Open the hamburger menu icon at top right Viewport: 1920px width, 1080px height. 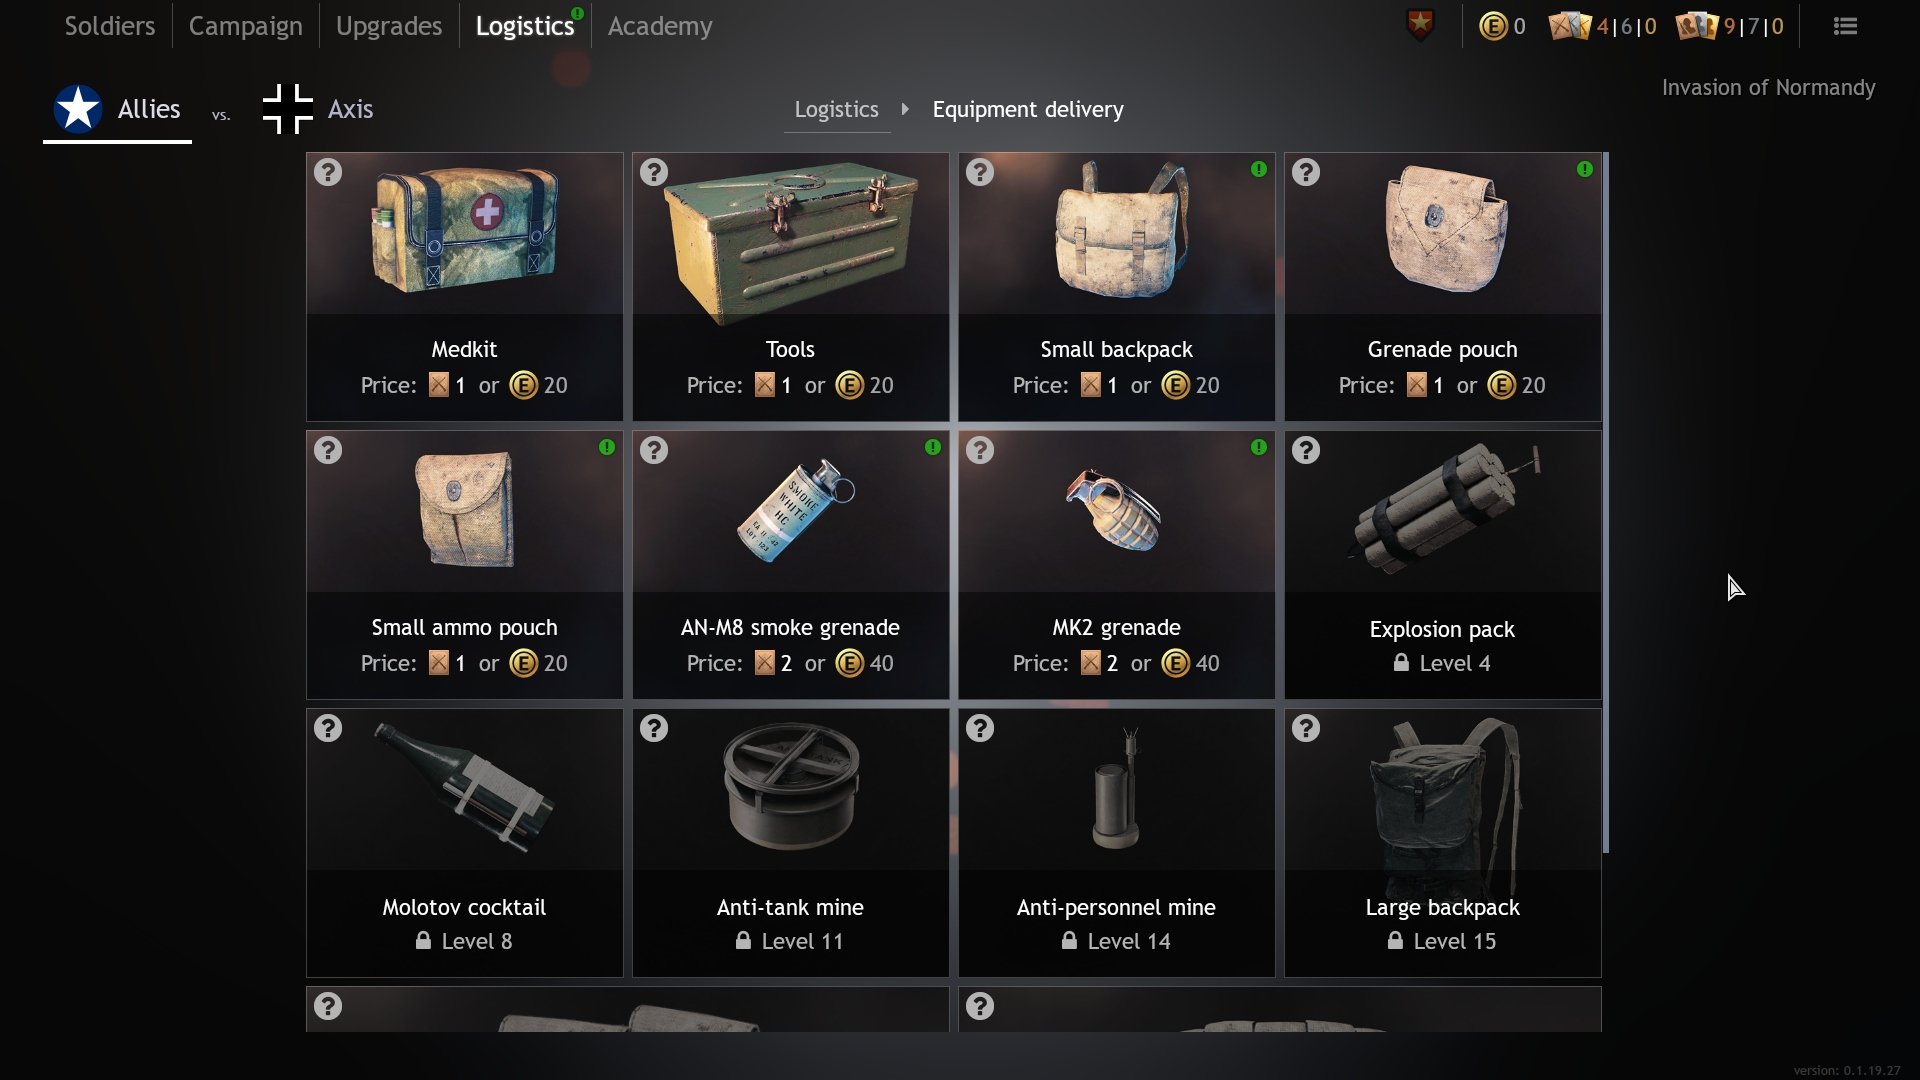tap(1845, 26)
